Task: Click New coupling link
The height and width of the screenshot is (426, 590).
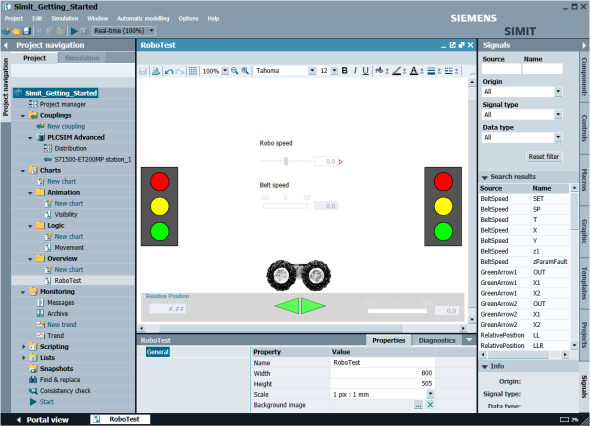Action: 66,126
